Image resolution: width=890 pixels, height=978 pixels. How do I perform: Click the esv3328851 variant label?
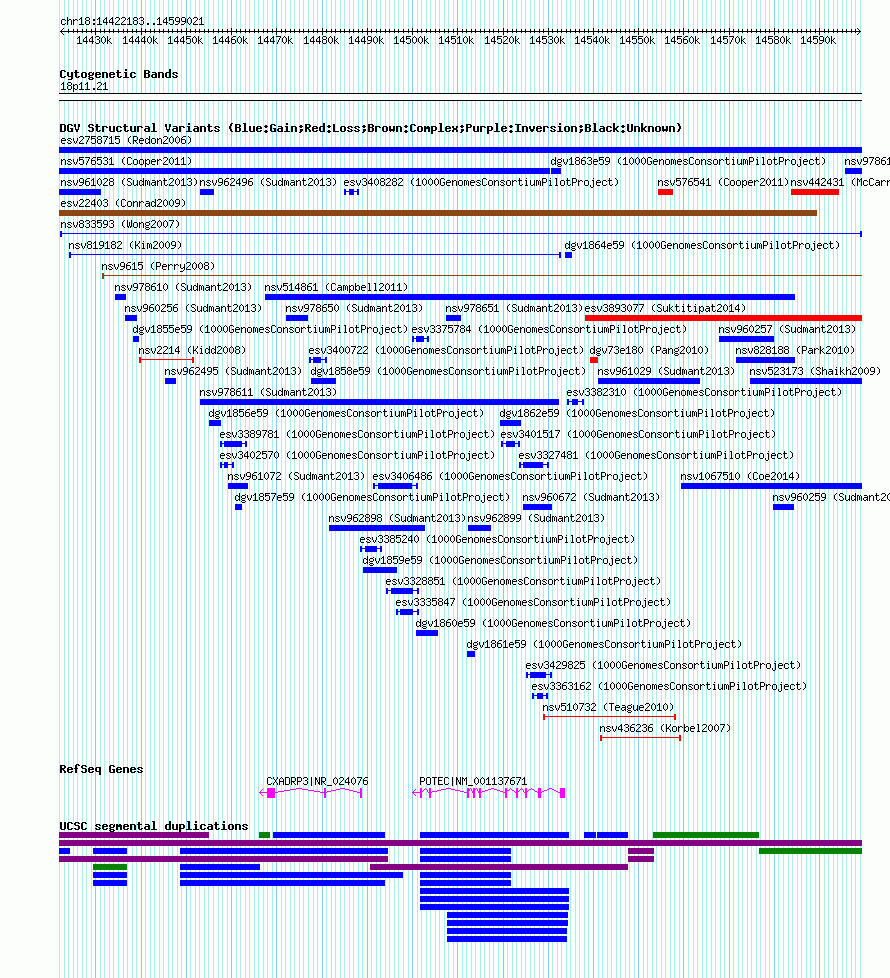pyautogui.click(x=523, y=581)
